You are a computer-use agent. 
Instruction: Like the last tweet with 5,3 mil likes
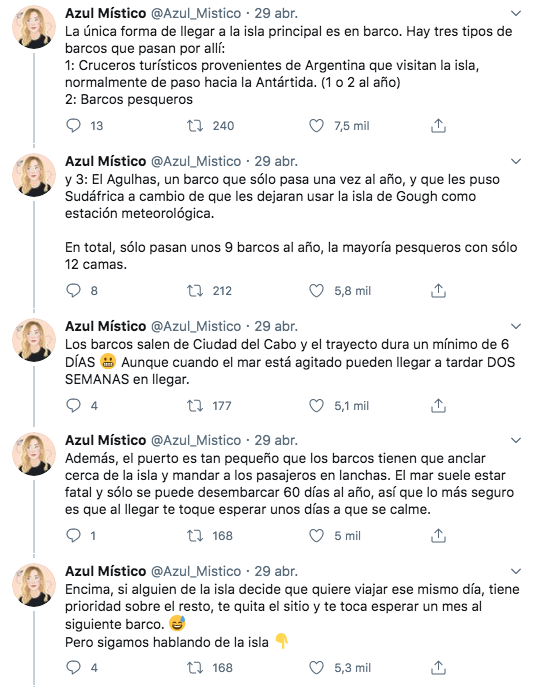pyautogui.click(x=316, y=668)
